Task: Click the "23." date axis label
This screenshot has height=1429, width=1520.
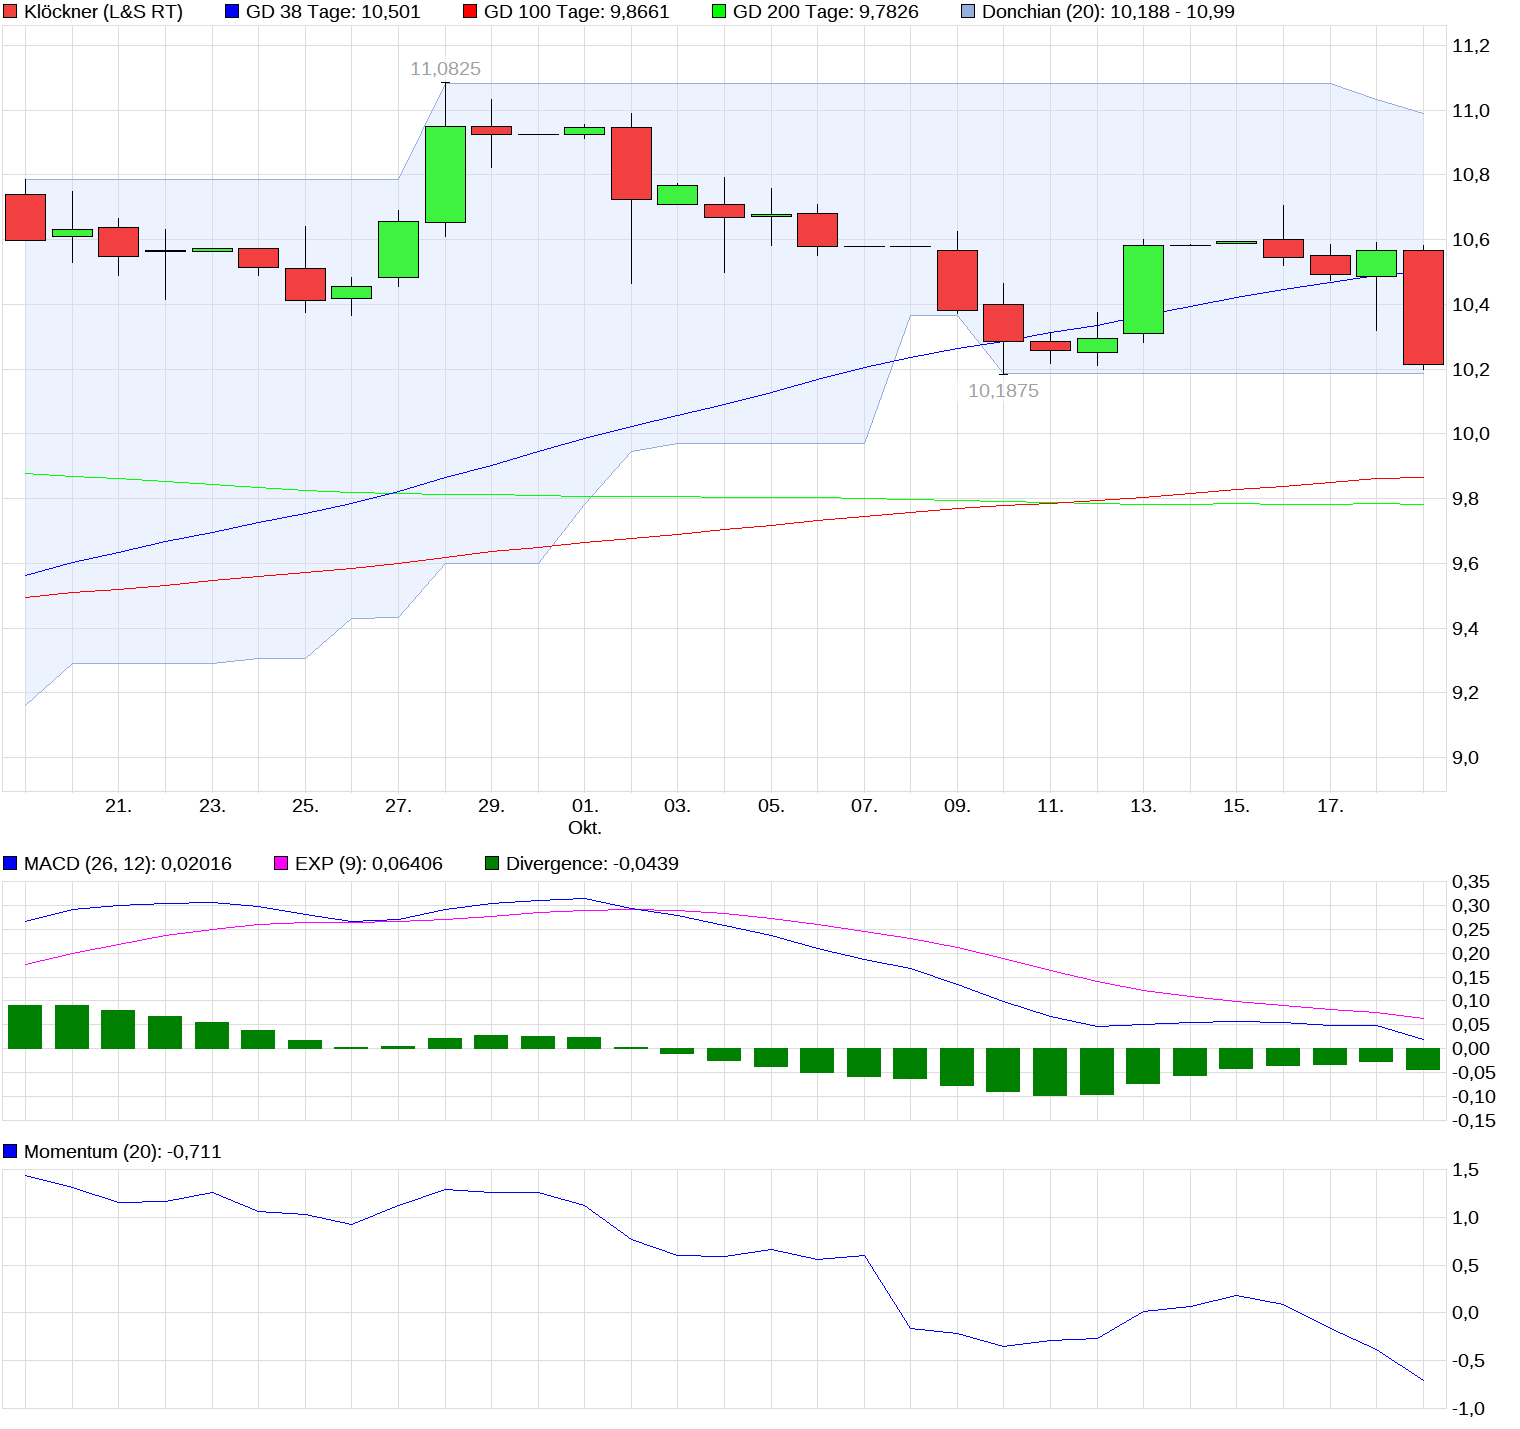Action: point(212,806)
